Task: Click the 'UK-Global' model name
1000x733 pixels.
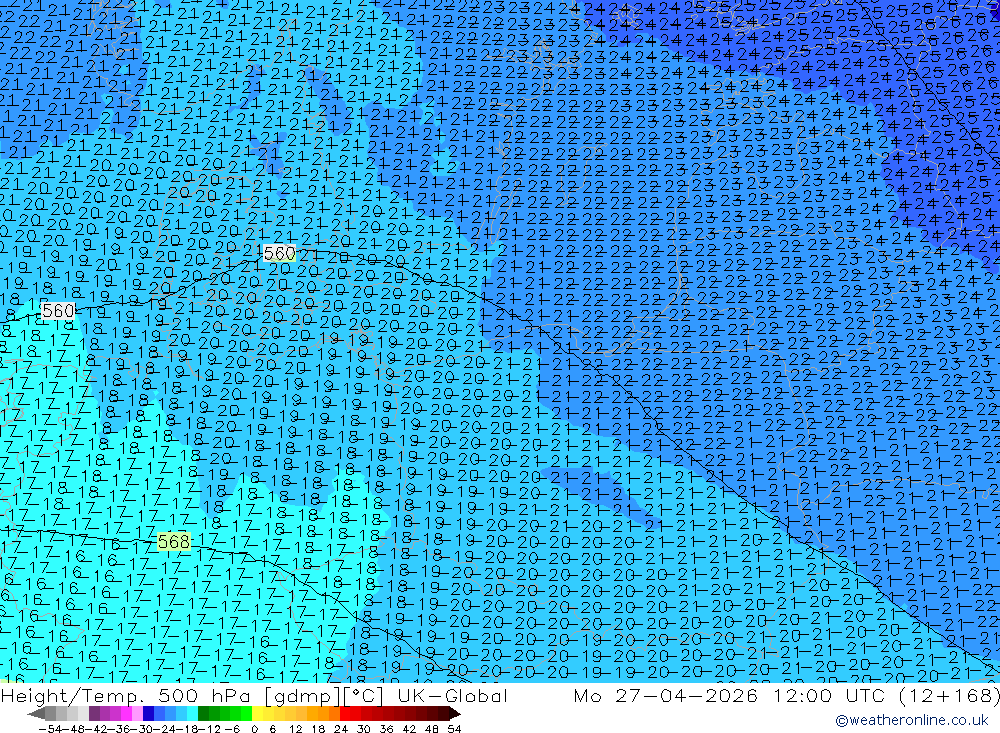Action: [452, 696]
